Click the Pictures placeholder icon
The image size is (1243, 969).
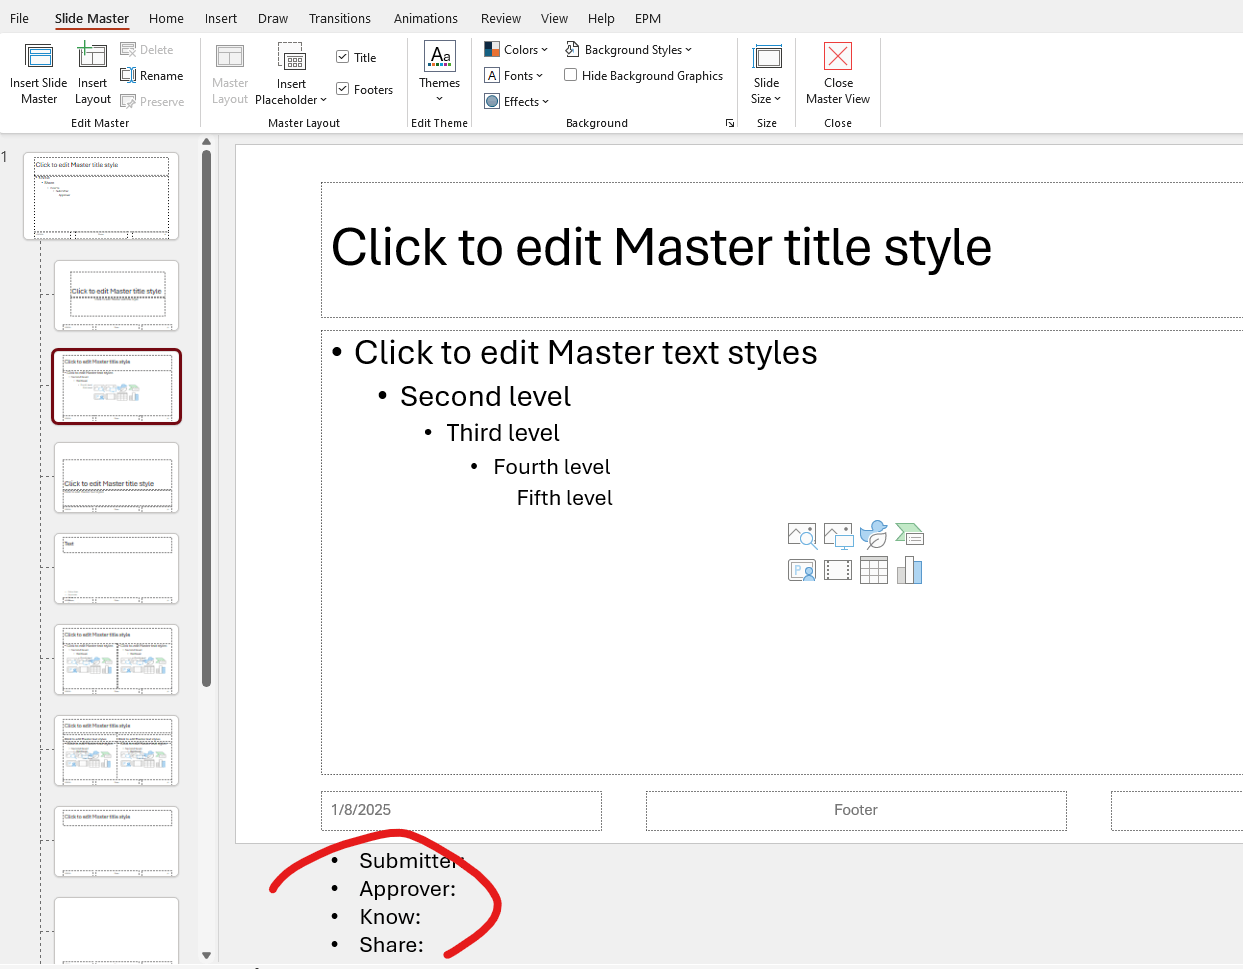click(838, 535)
